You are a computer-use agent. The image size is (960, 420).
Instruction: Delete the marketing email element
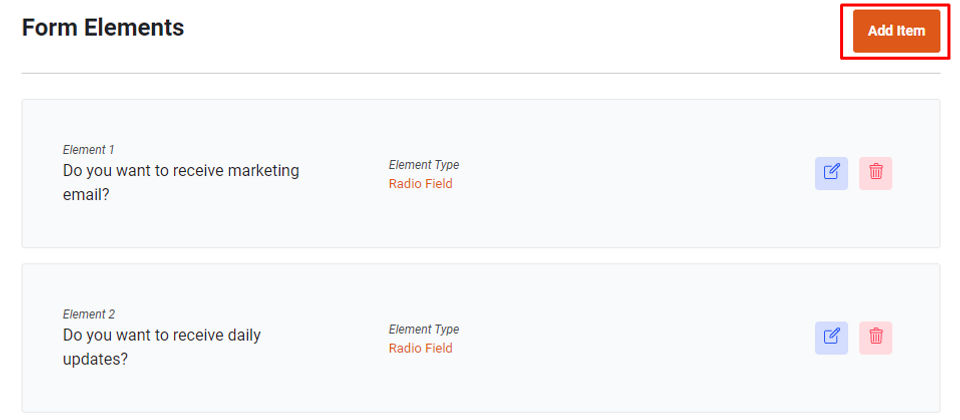click(x=875, y=173)
